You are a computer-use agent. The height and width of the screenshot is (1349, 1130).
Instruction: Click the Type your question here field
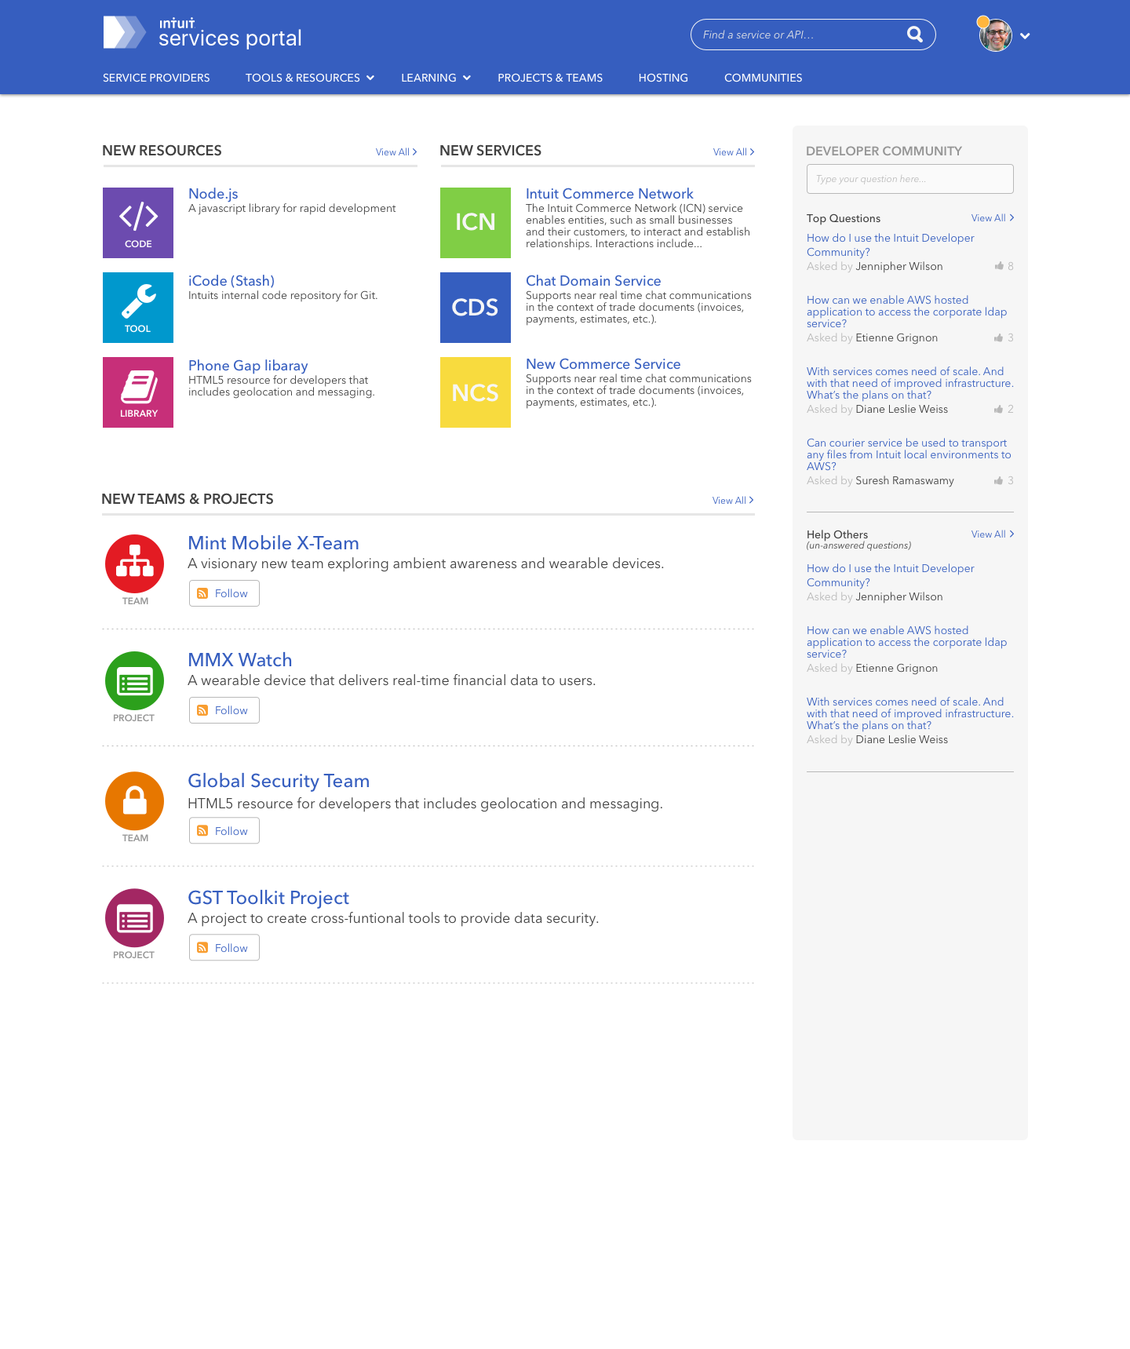tap(910, 179)
